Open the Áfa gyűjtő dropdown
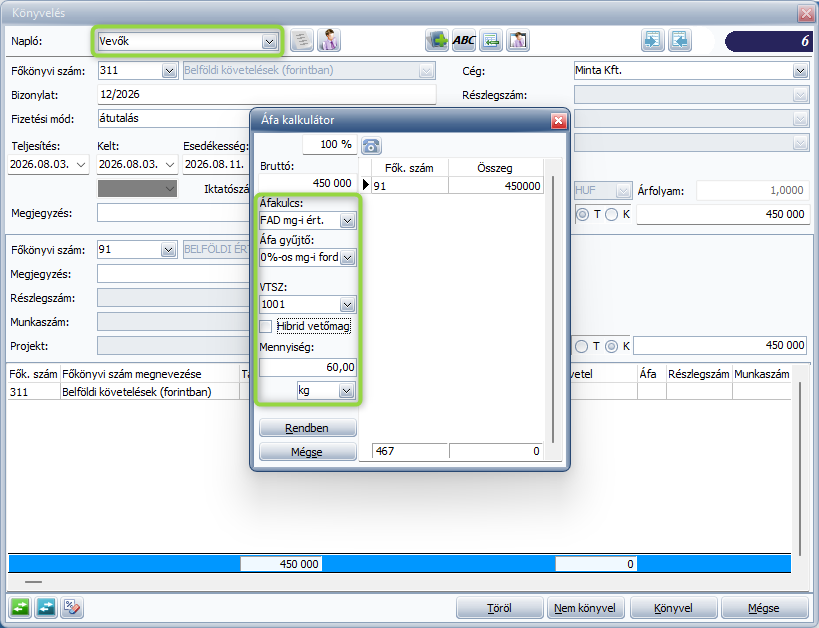 tap(347, 258)
